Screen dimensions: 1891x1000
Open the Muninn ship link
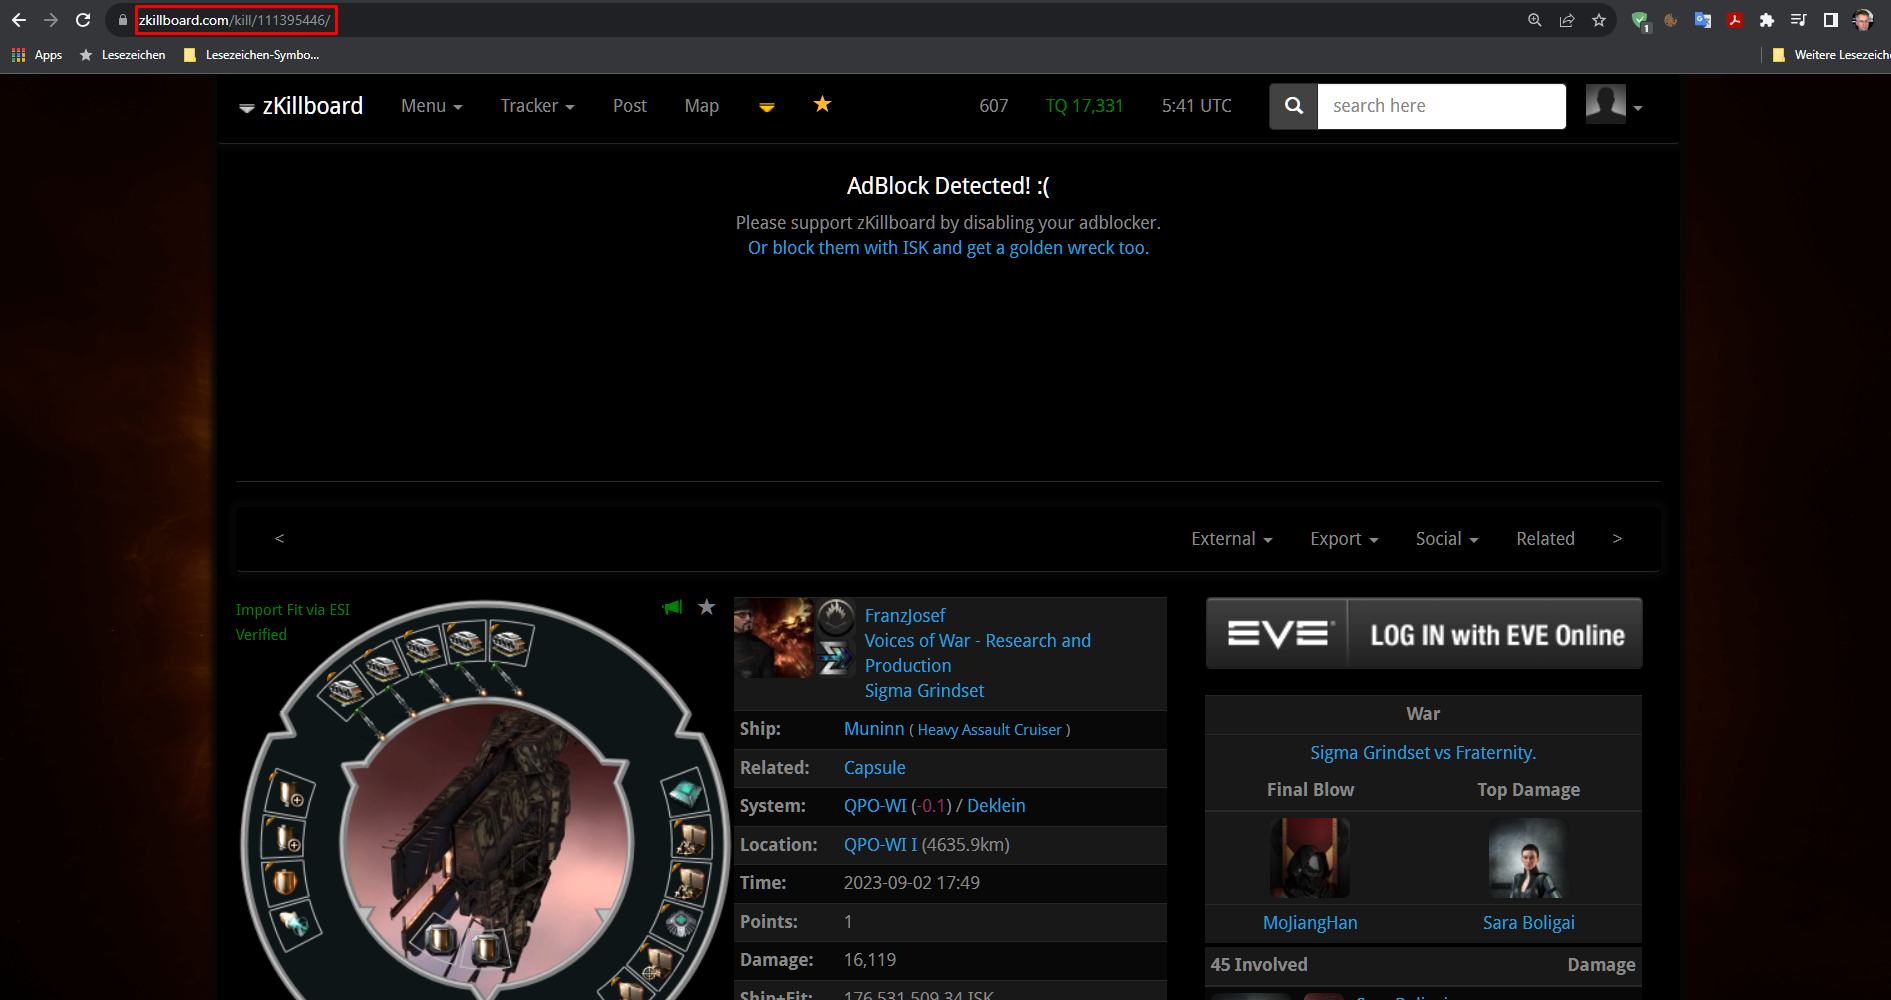pyautogui.click(x=874, y=729)
